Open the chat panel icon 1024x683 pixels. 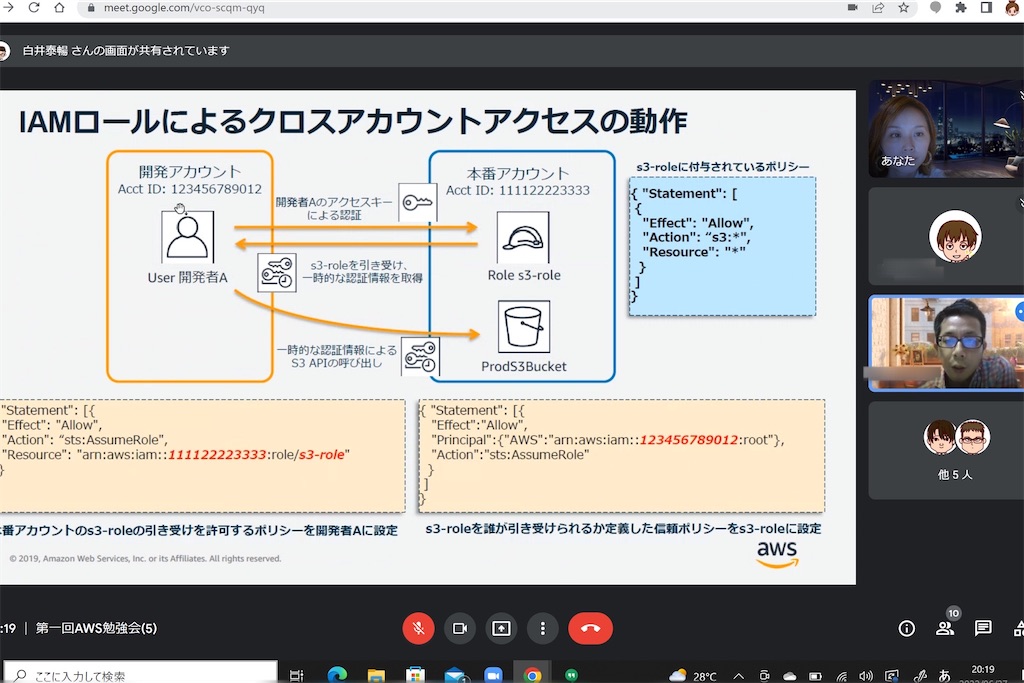[983, 628]
